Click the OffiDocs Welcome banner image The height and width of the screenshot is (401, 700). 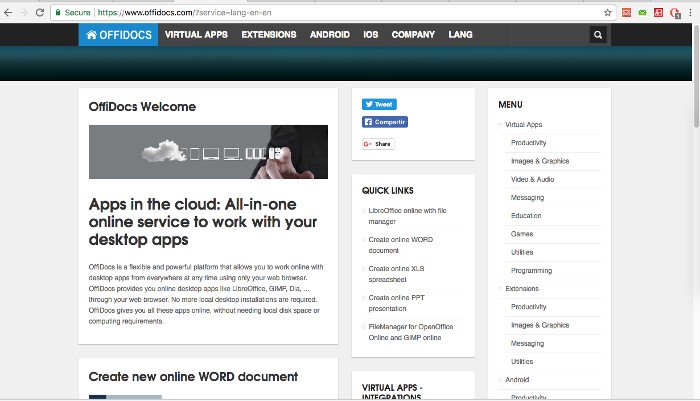click(208, 152)
